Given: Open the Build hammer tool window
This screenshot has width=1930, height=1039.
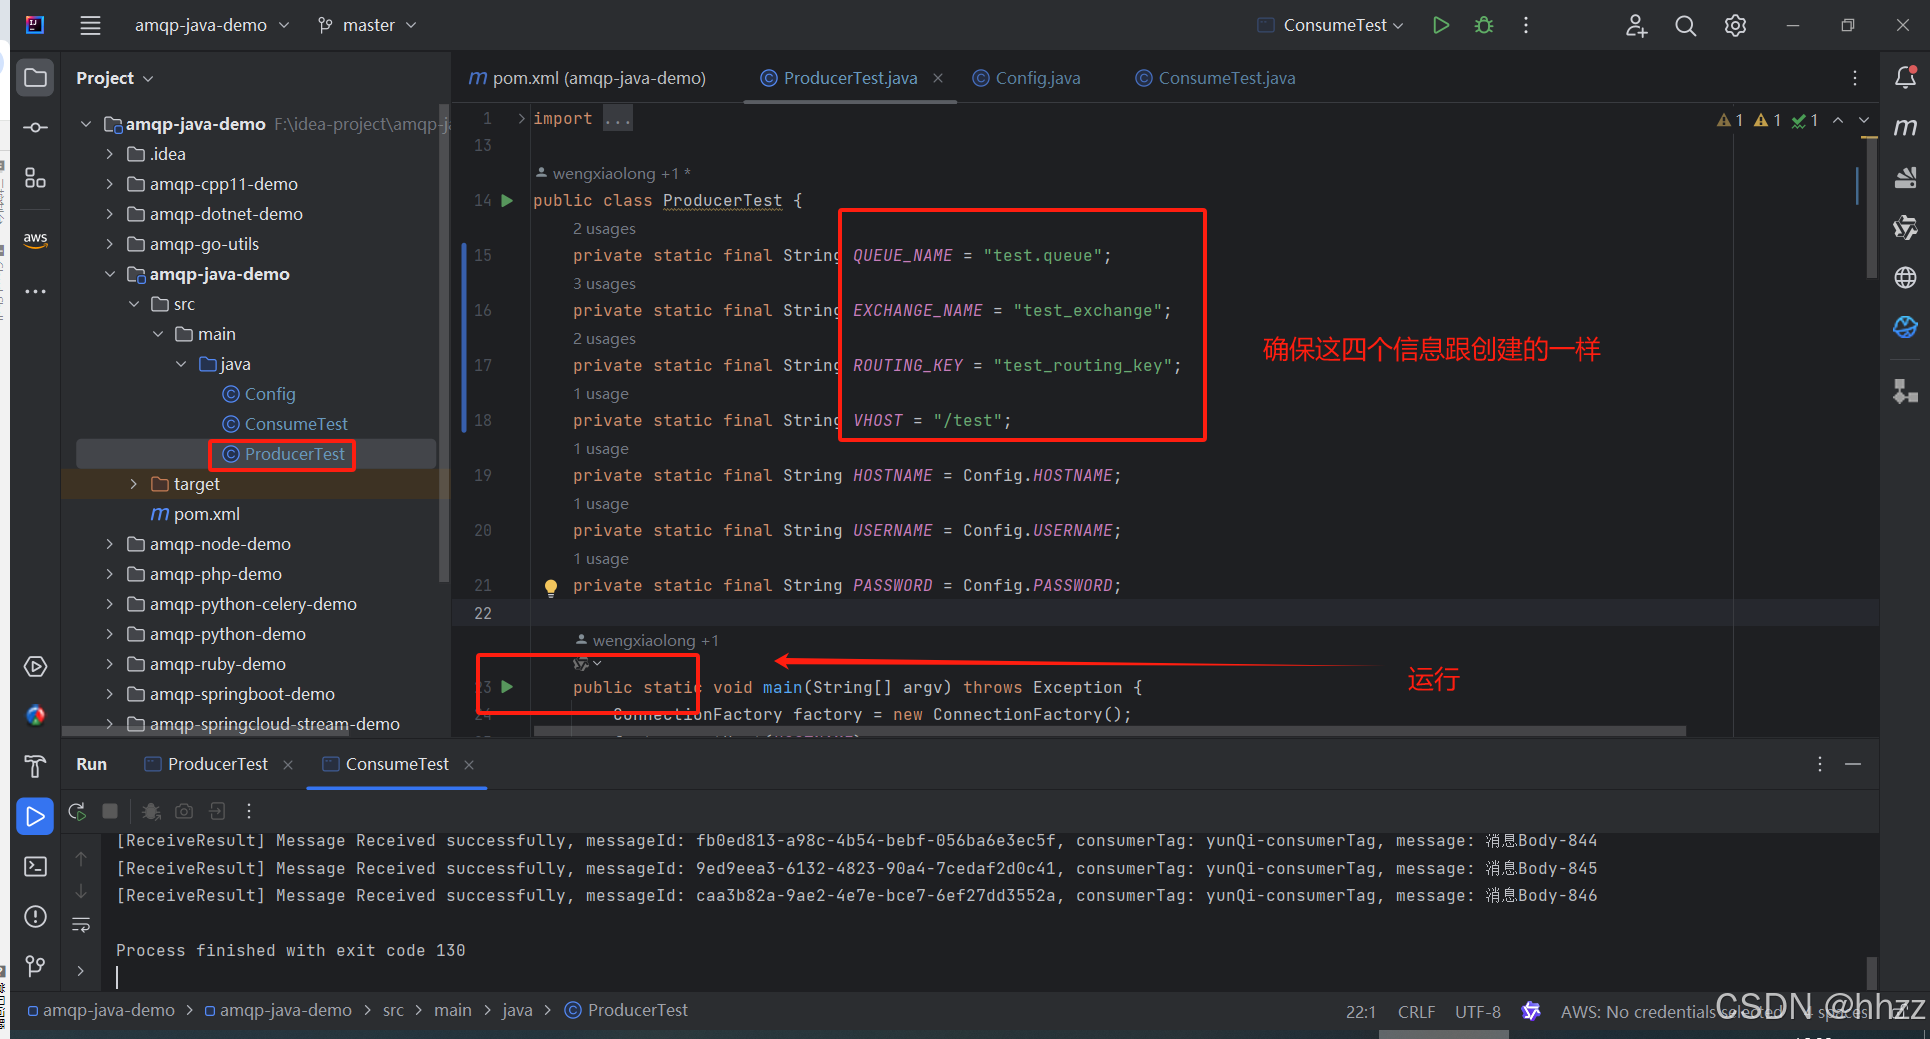Looking at the screenshot, I should coord(35,767).
